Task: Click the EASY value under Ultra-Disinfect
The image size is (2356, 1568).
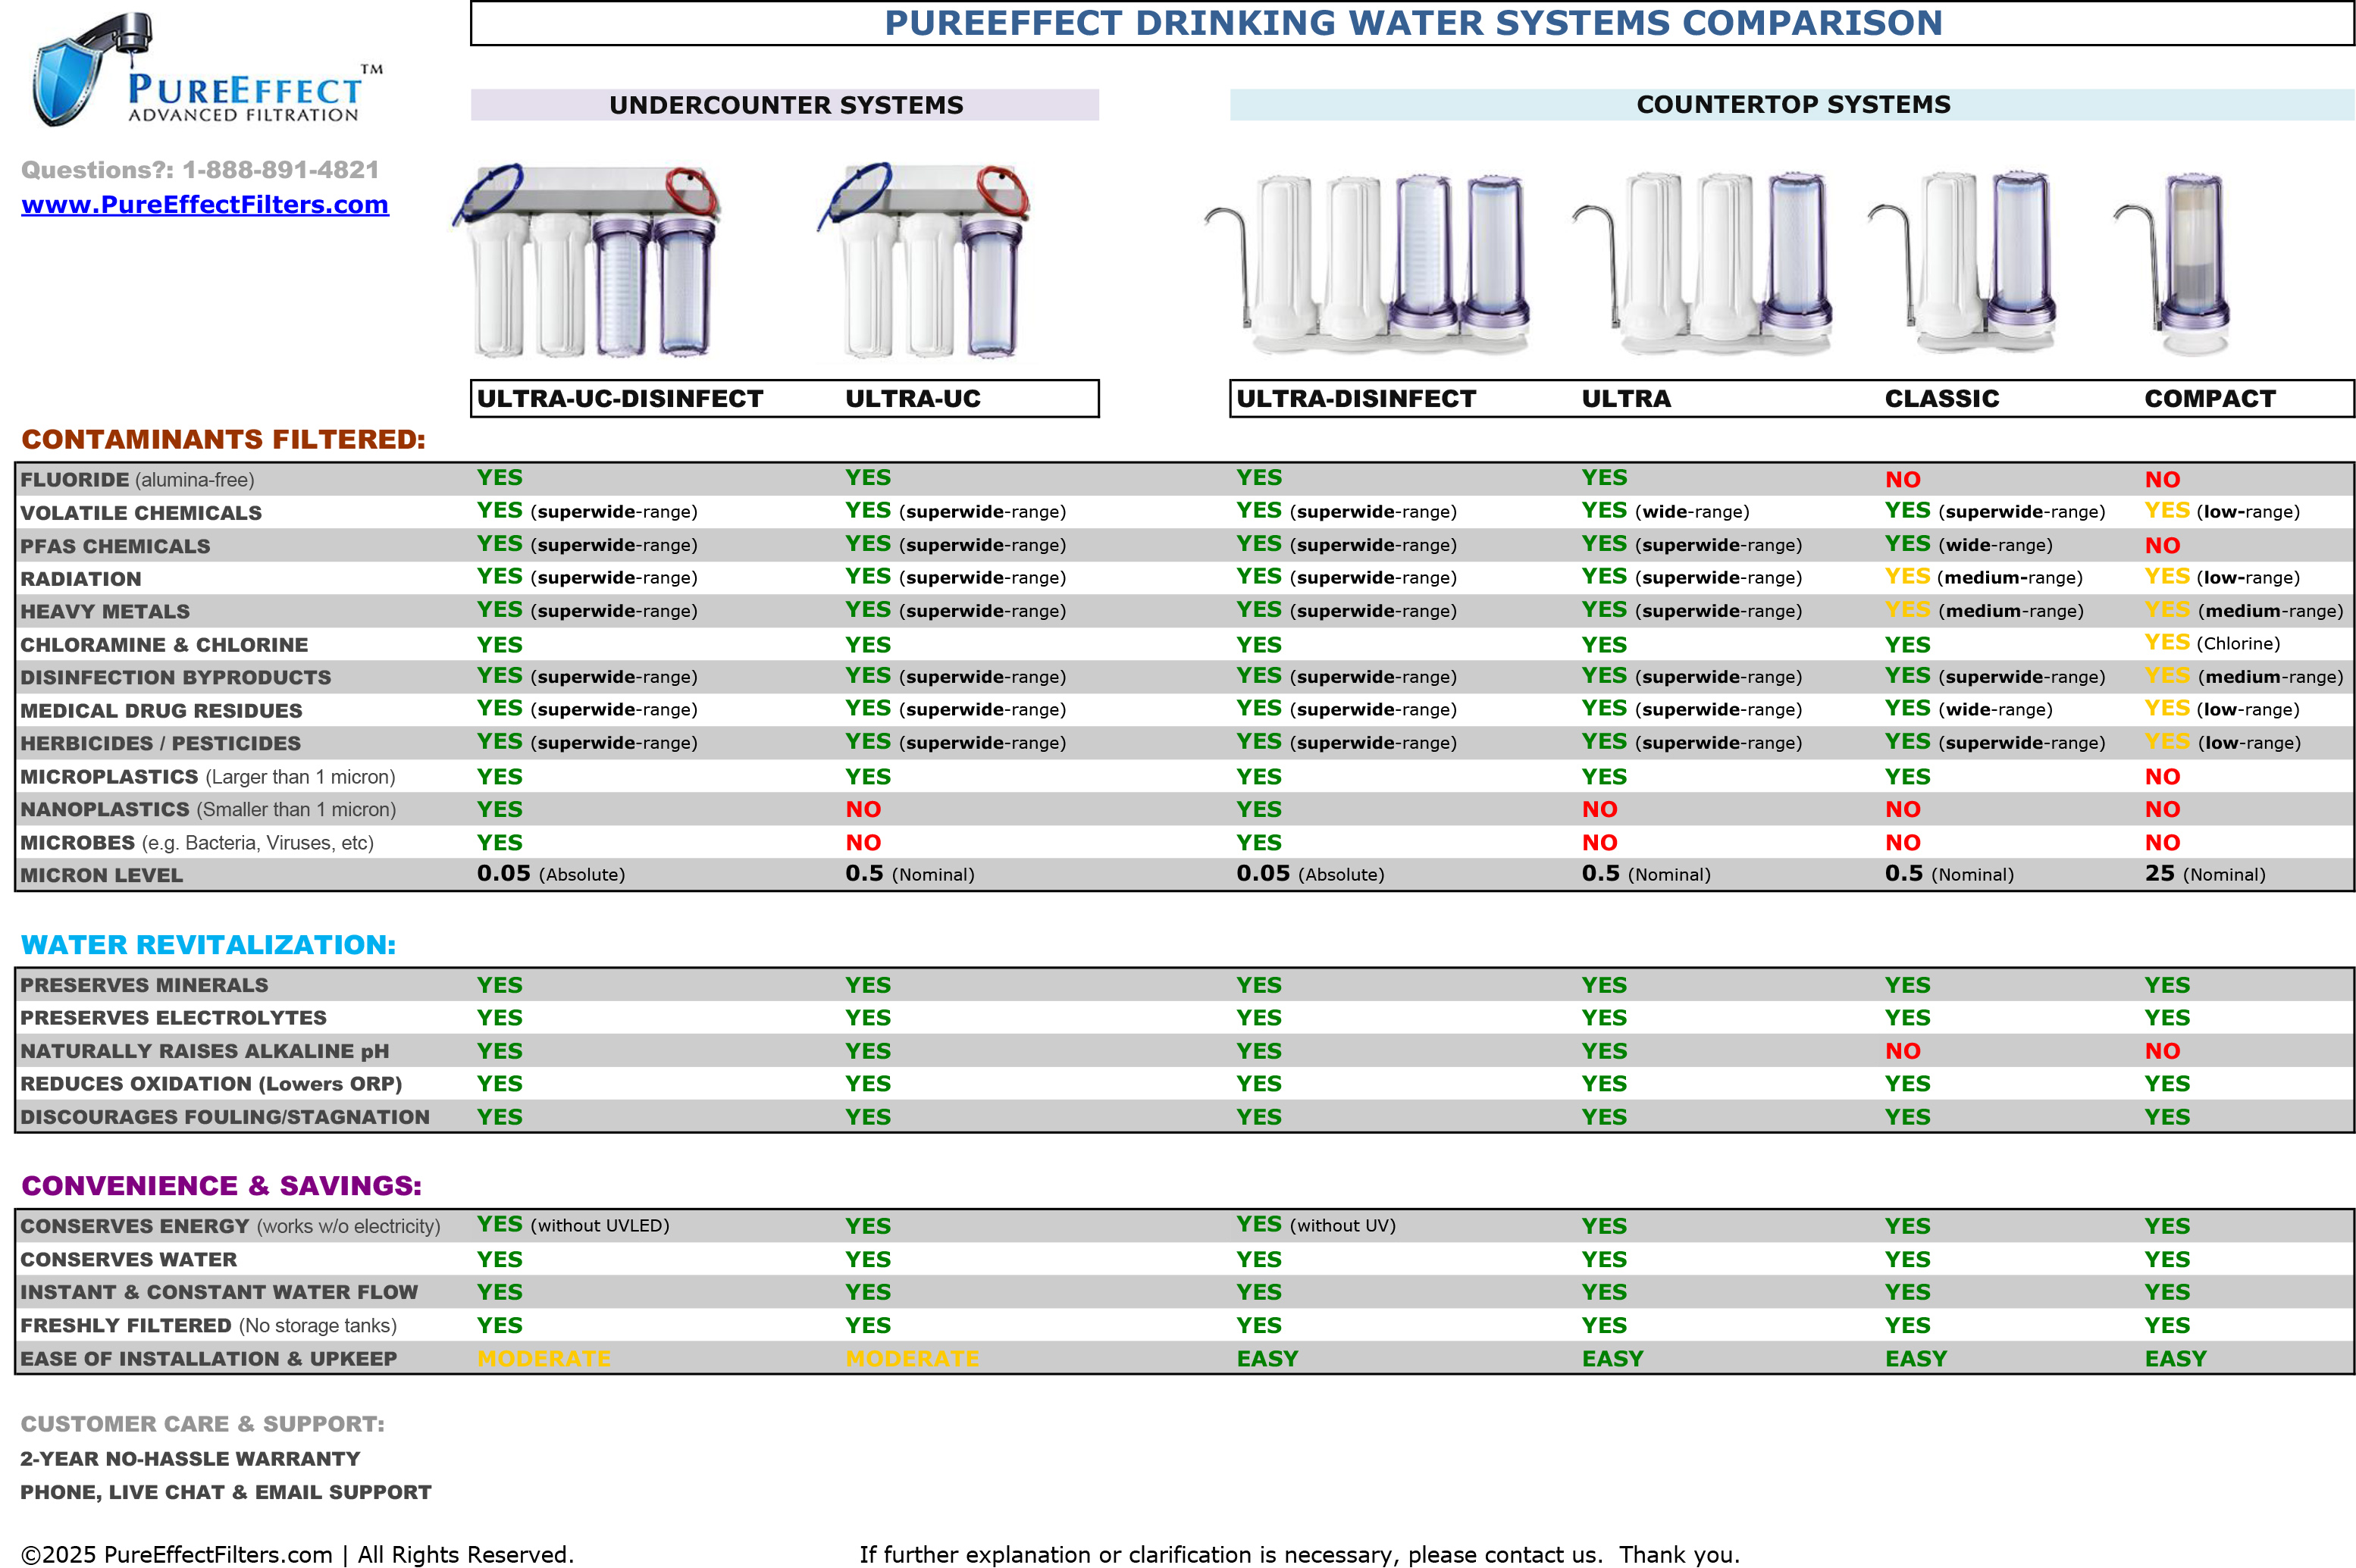Action: (x=1267, y=1359)
